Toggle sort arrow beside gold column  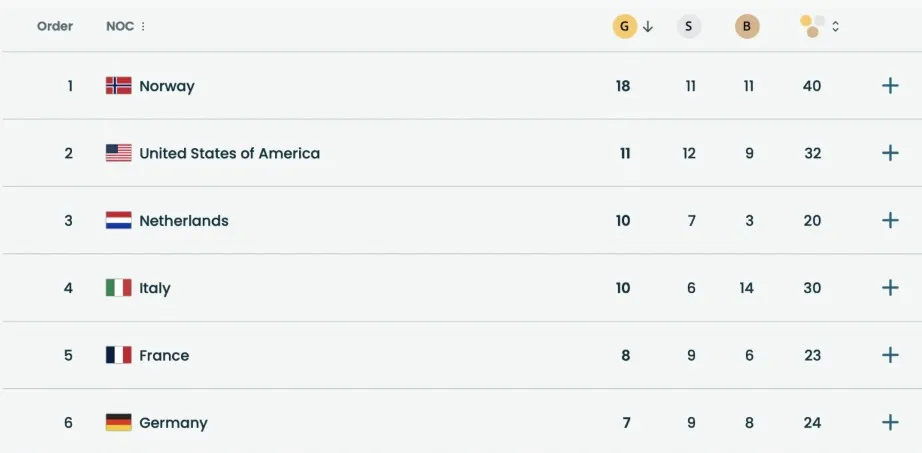point(648,27)
